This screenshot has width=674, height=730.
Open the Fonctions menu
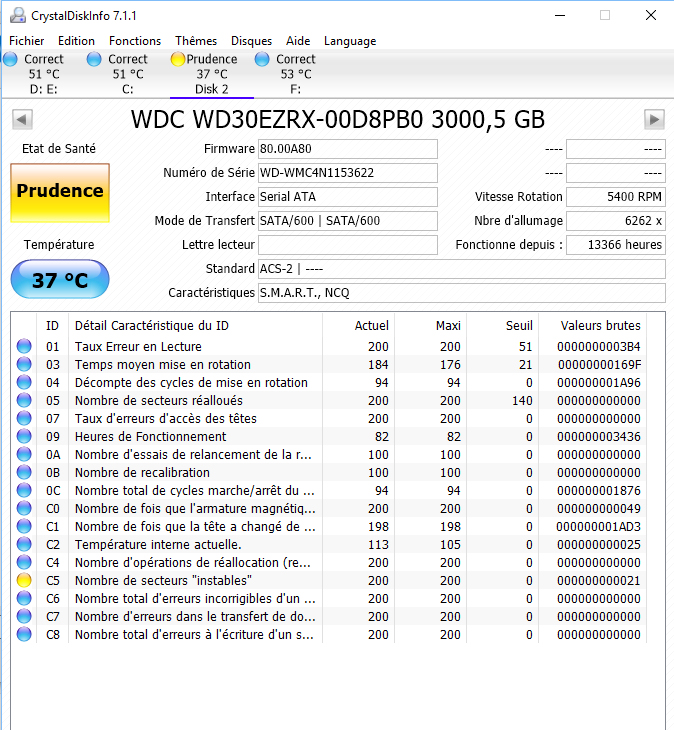[135, 41]
